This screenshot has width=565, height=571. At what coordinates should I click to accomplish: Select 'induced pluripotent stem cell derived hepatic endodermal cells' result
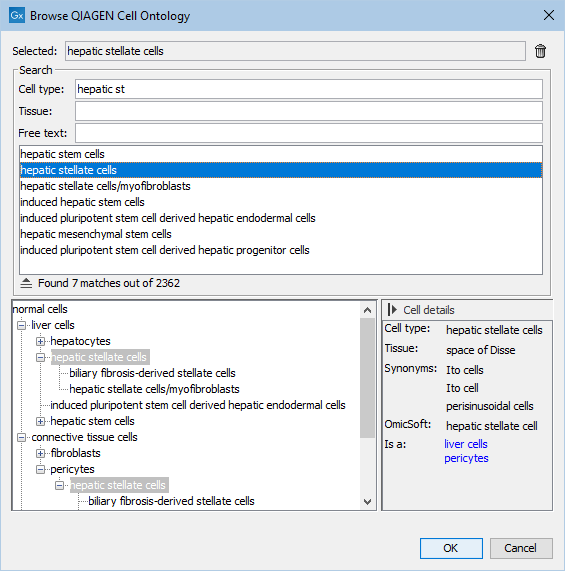281,218
